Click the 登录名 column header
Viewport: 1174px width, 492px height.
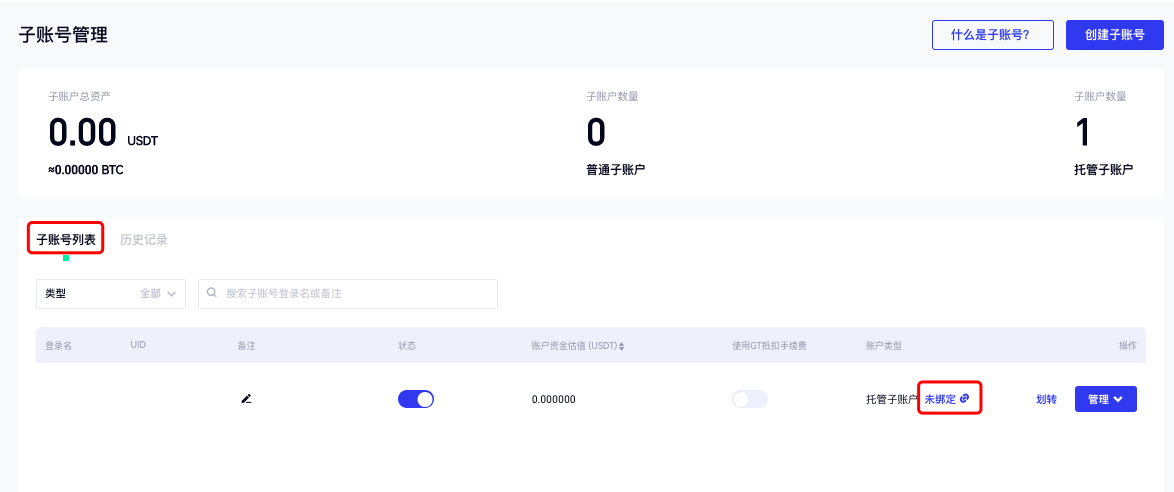pyautogui.click(x=58, y=346)
